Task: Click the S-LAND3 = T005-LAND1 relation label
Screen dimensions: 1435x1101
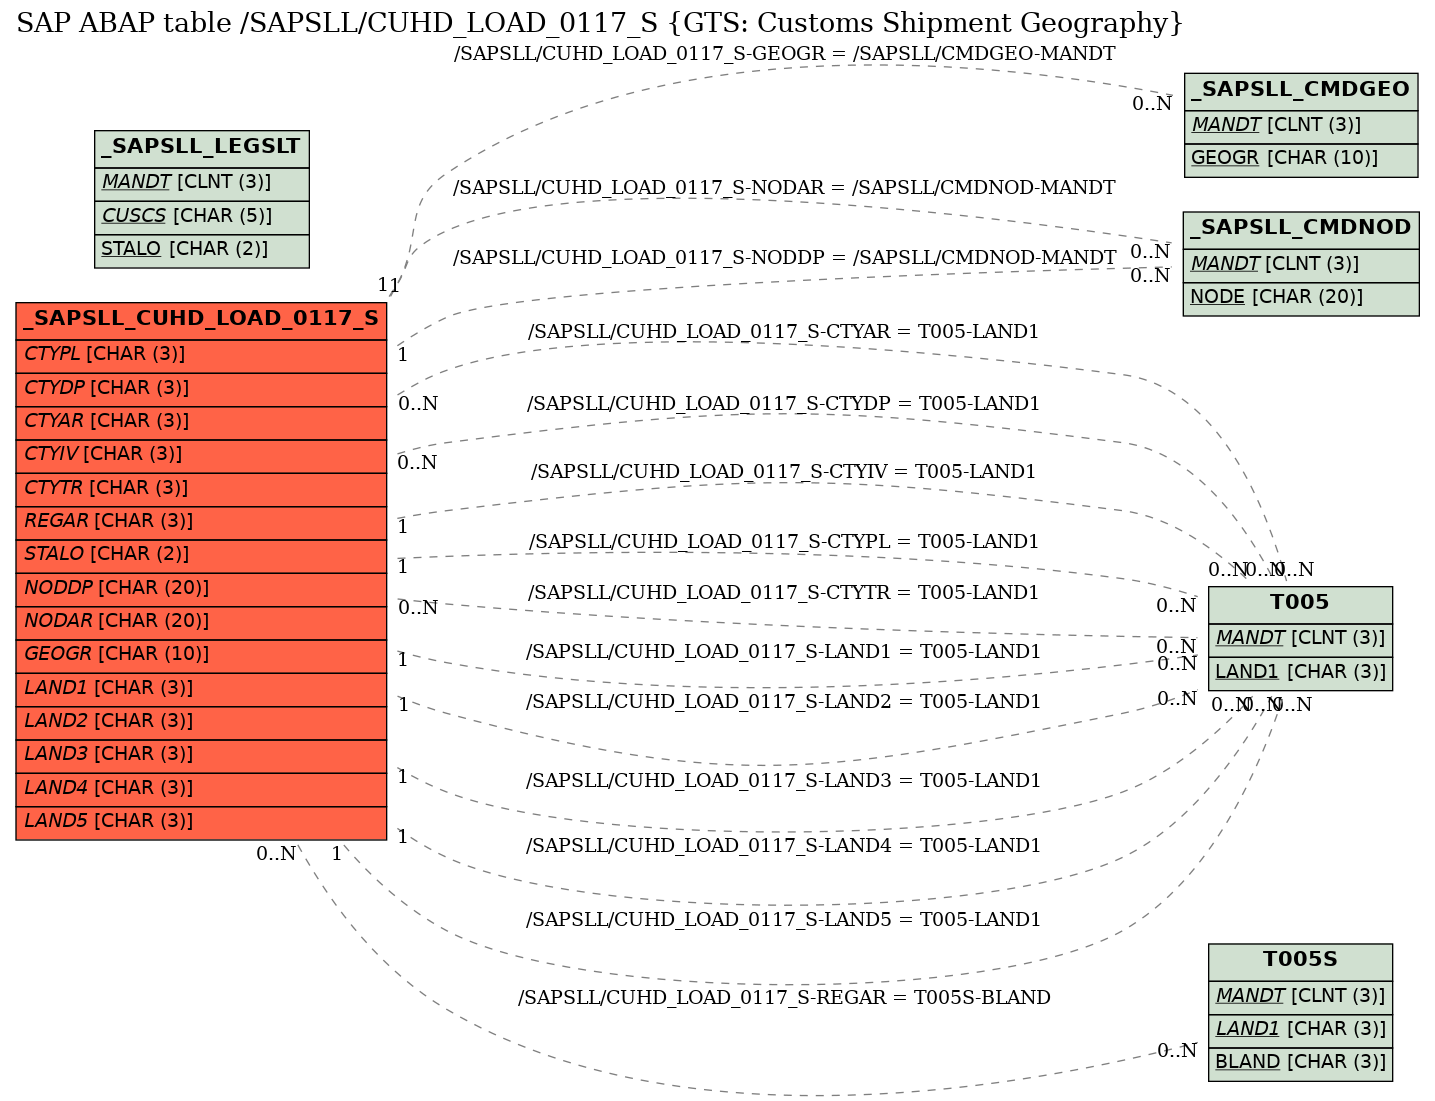Action: [784, 781]
